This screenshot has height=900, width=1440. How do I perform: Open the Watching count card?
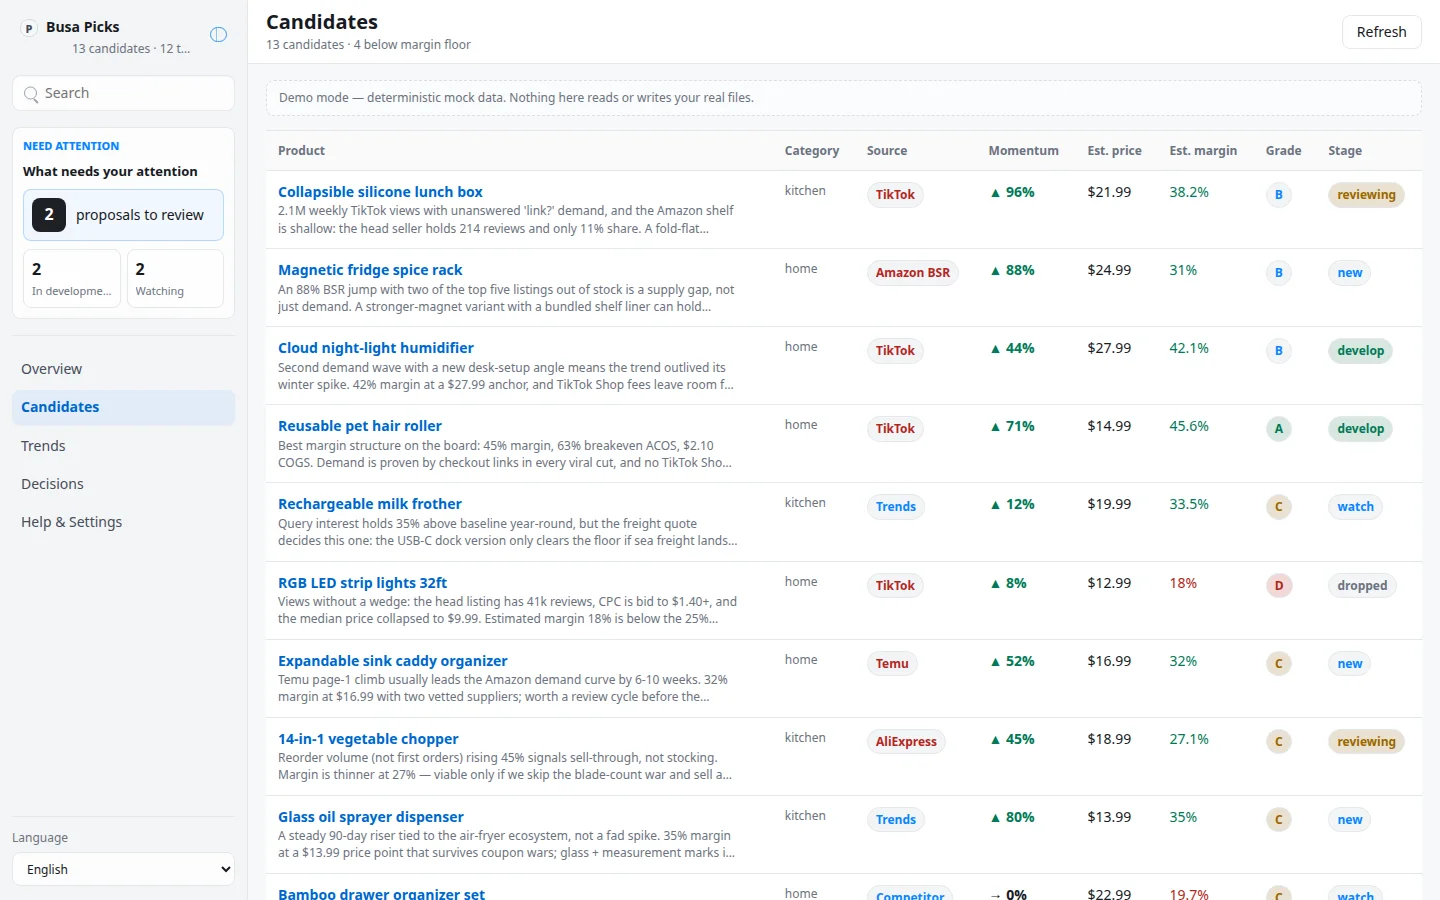point(175,278)
